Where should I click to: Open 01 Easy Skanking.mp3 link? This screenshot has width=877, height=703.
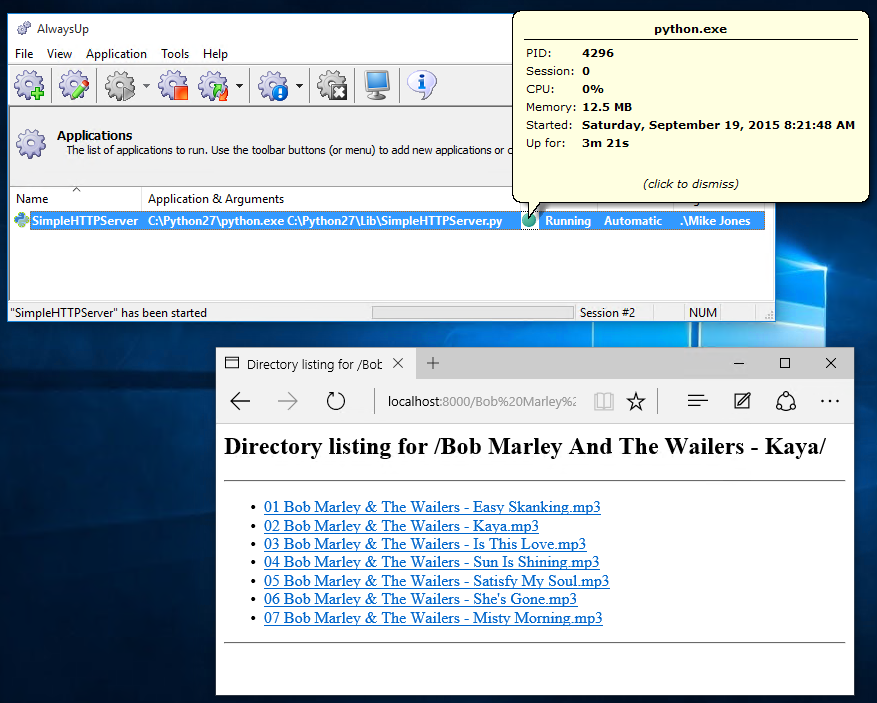pos(432,507)
